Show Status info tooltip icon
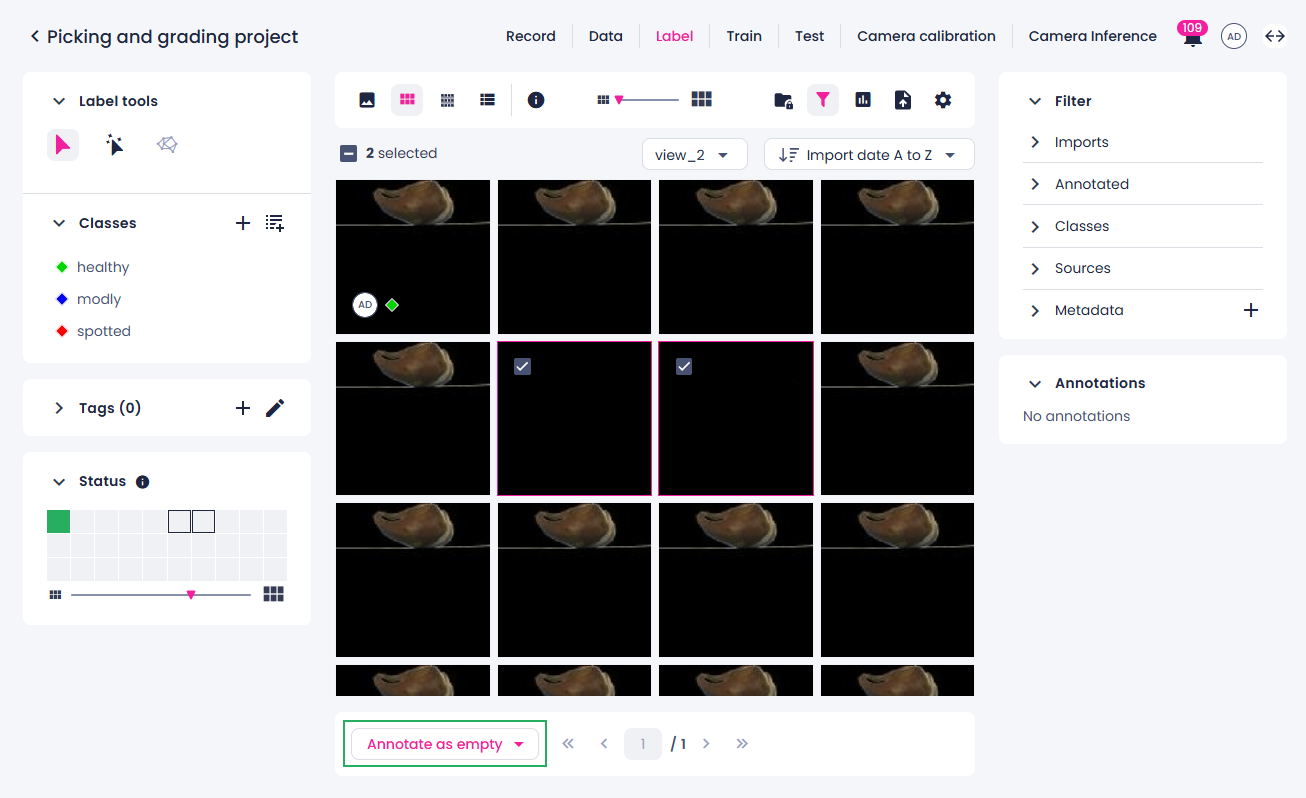Image resolution: width=1306 pixels, height=798 pixels. pyautogui.click(x=142, y=482)
